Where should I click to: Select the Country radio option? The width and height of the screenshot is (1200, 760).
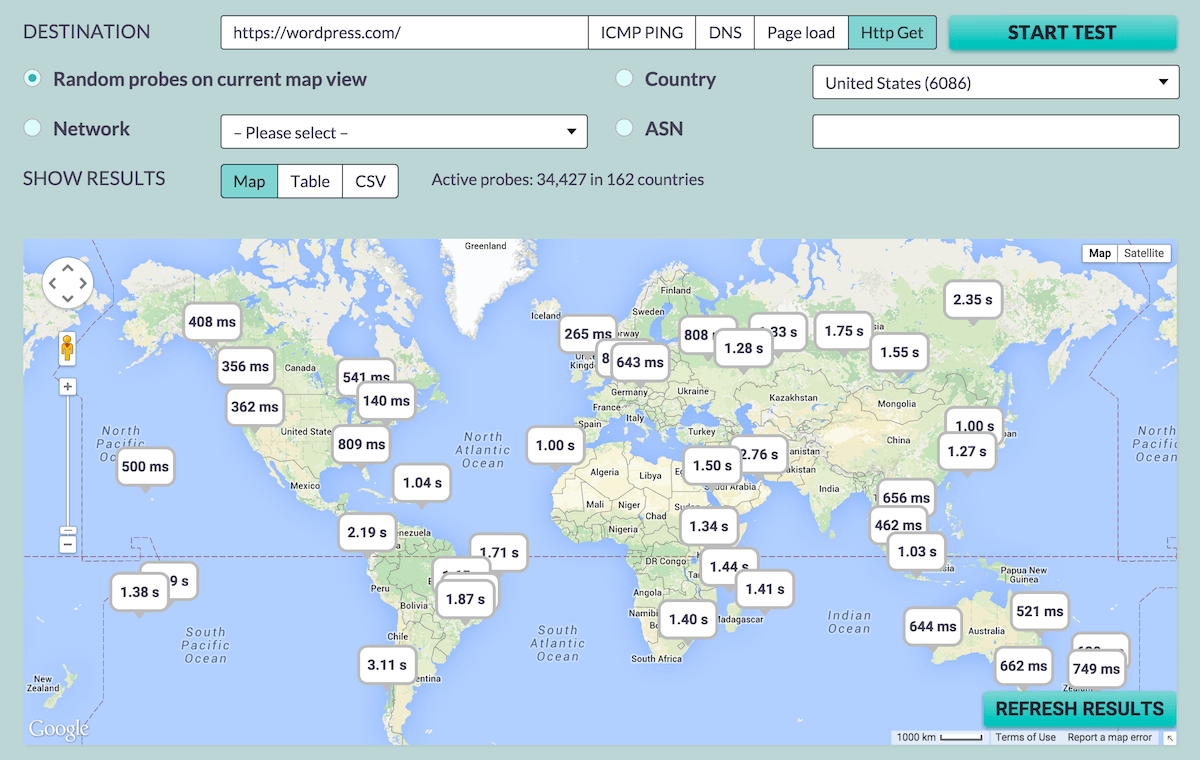click(625, 79)
